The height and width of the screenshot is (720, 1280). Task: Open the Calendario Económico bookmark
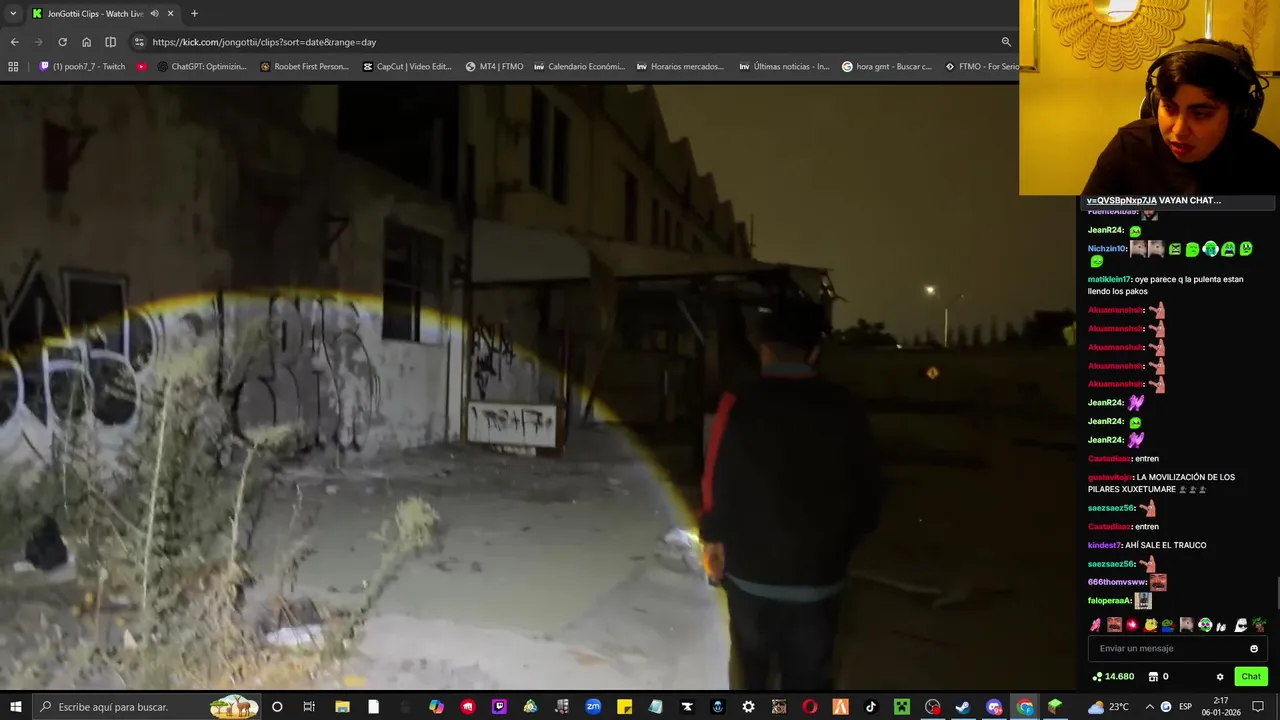(x=579, y=67)
